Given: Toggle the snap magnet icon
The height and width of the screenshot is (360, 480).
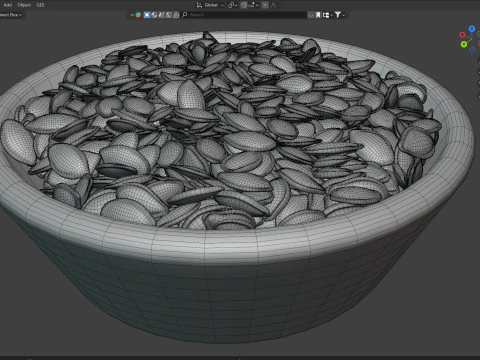Looking at the screenshot, I should click(244, 5).
